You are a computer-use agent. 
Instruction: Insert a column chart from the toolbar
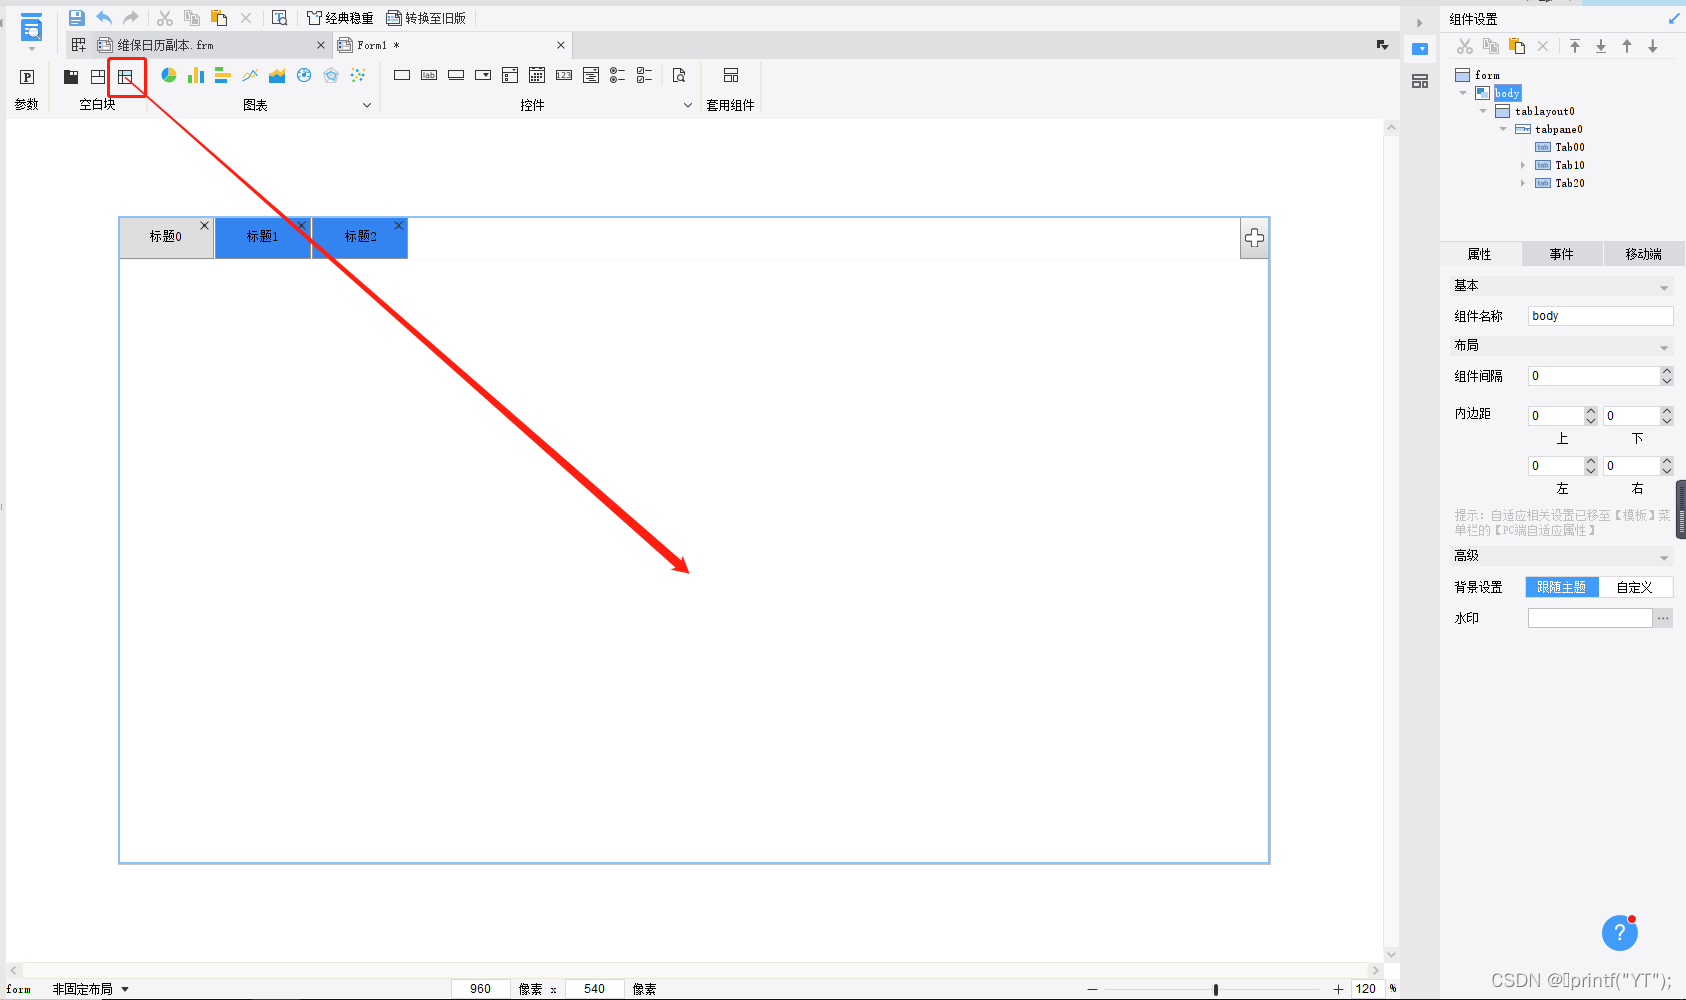point(196,75)
